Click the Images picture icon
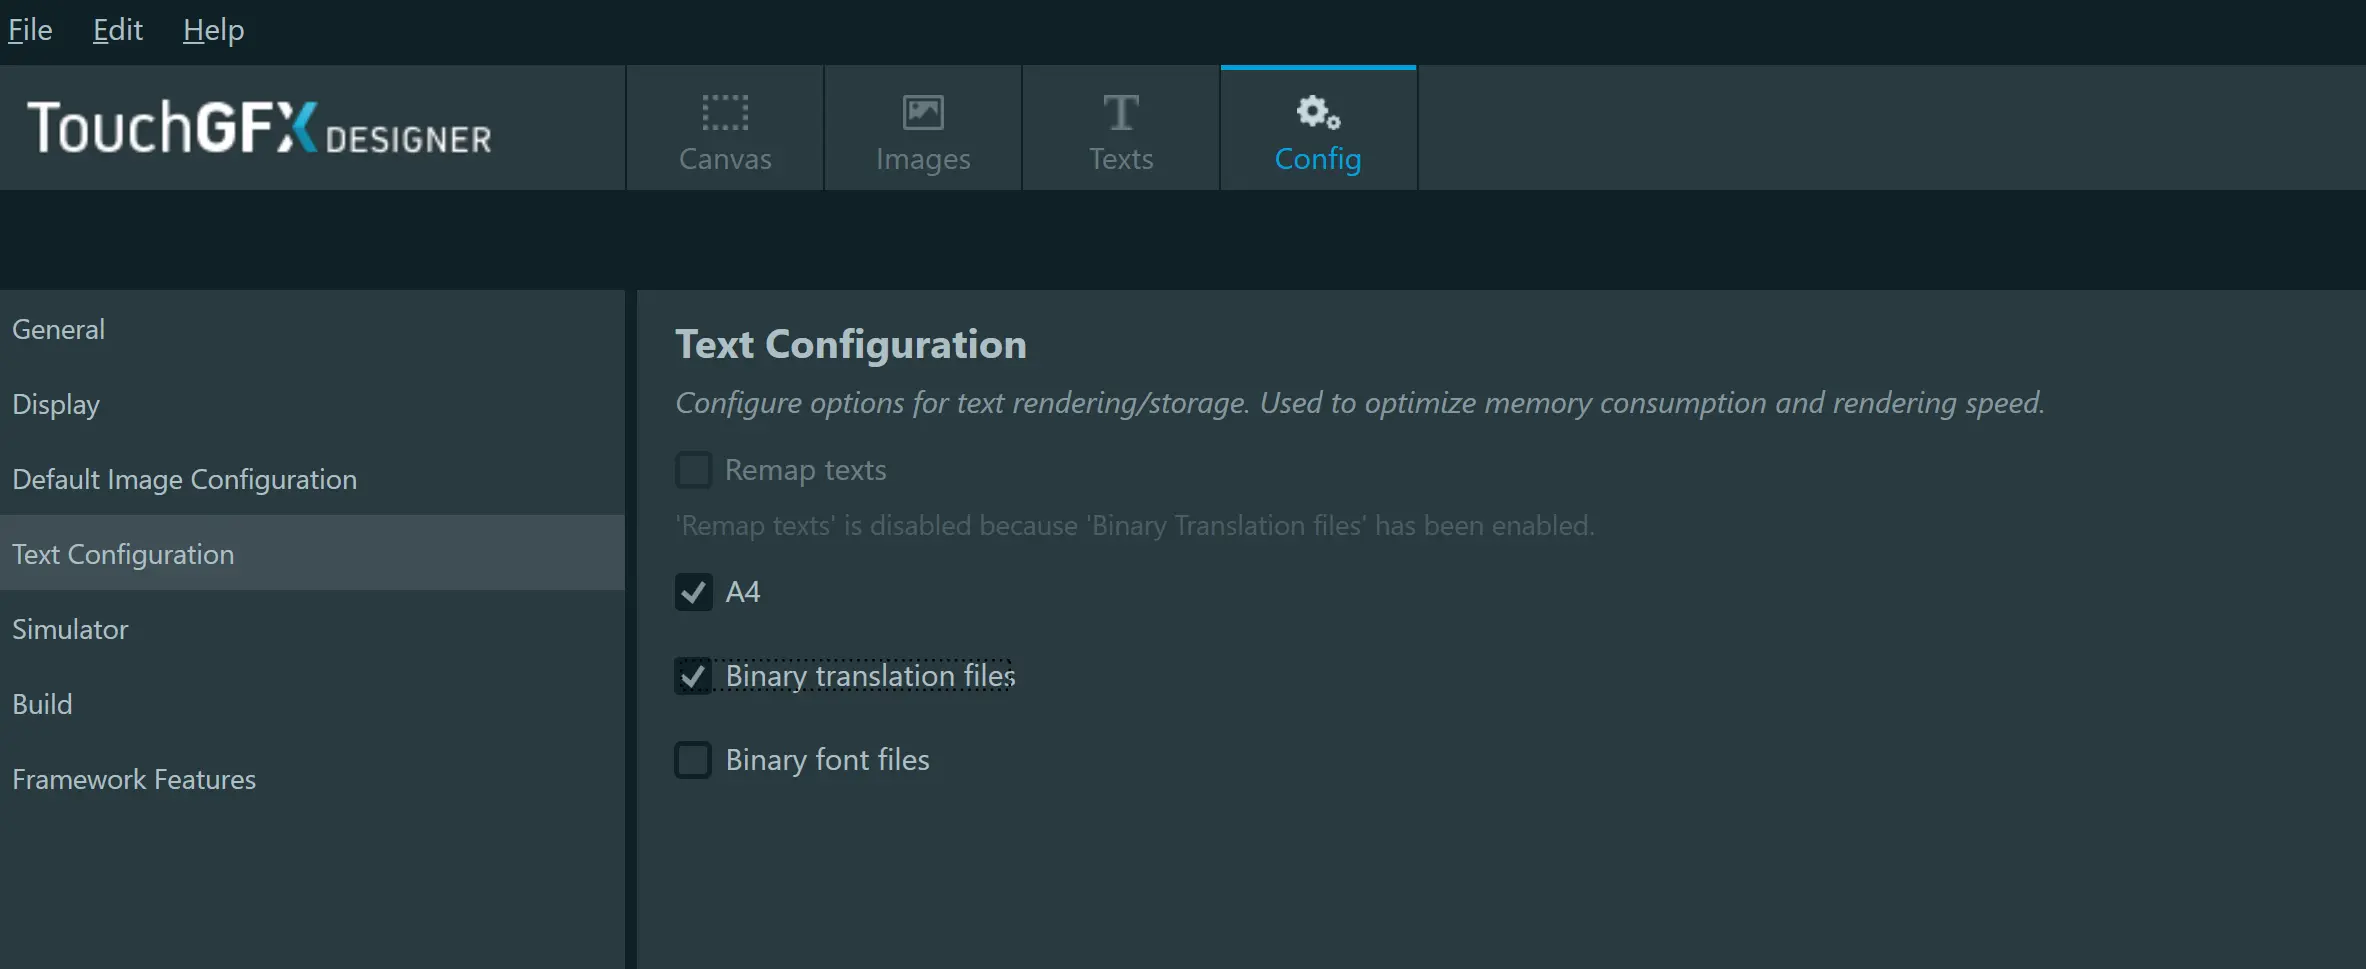The height and width of the screenshot is (969, 2366). [923, 113]
